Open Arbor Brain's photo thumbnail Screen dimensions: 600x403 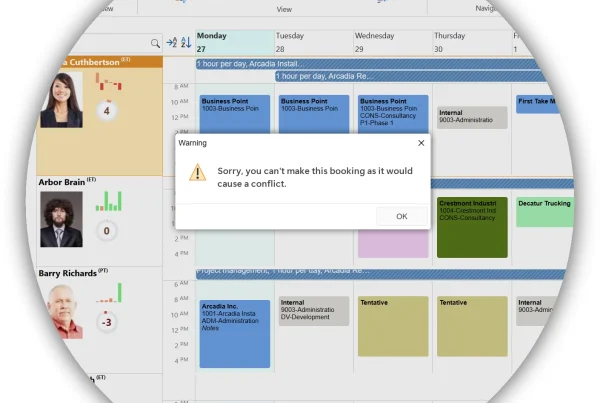pos(62,219)
